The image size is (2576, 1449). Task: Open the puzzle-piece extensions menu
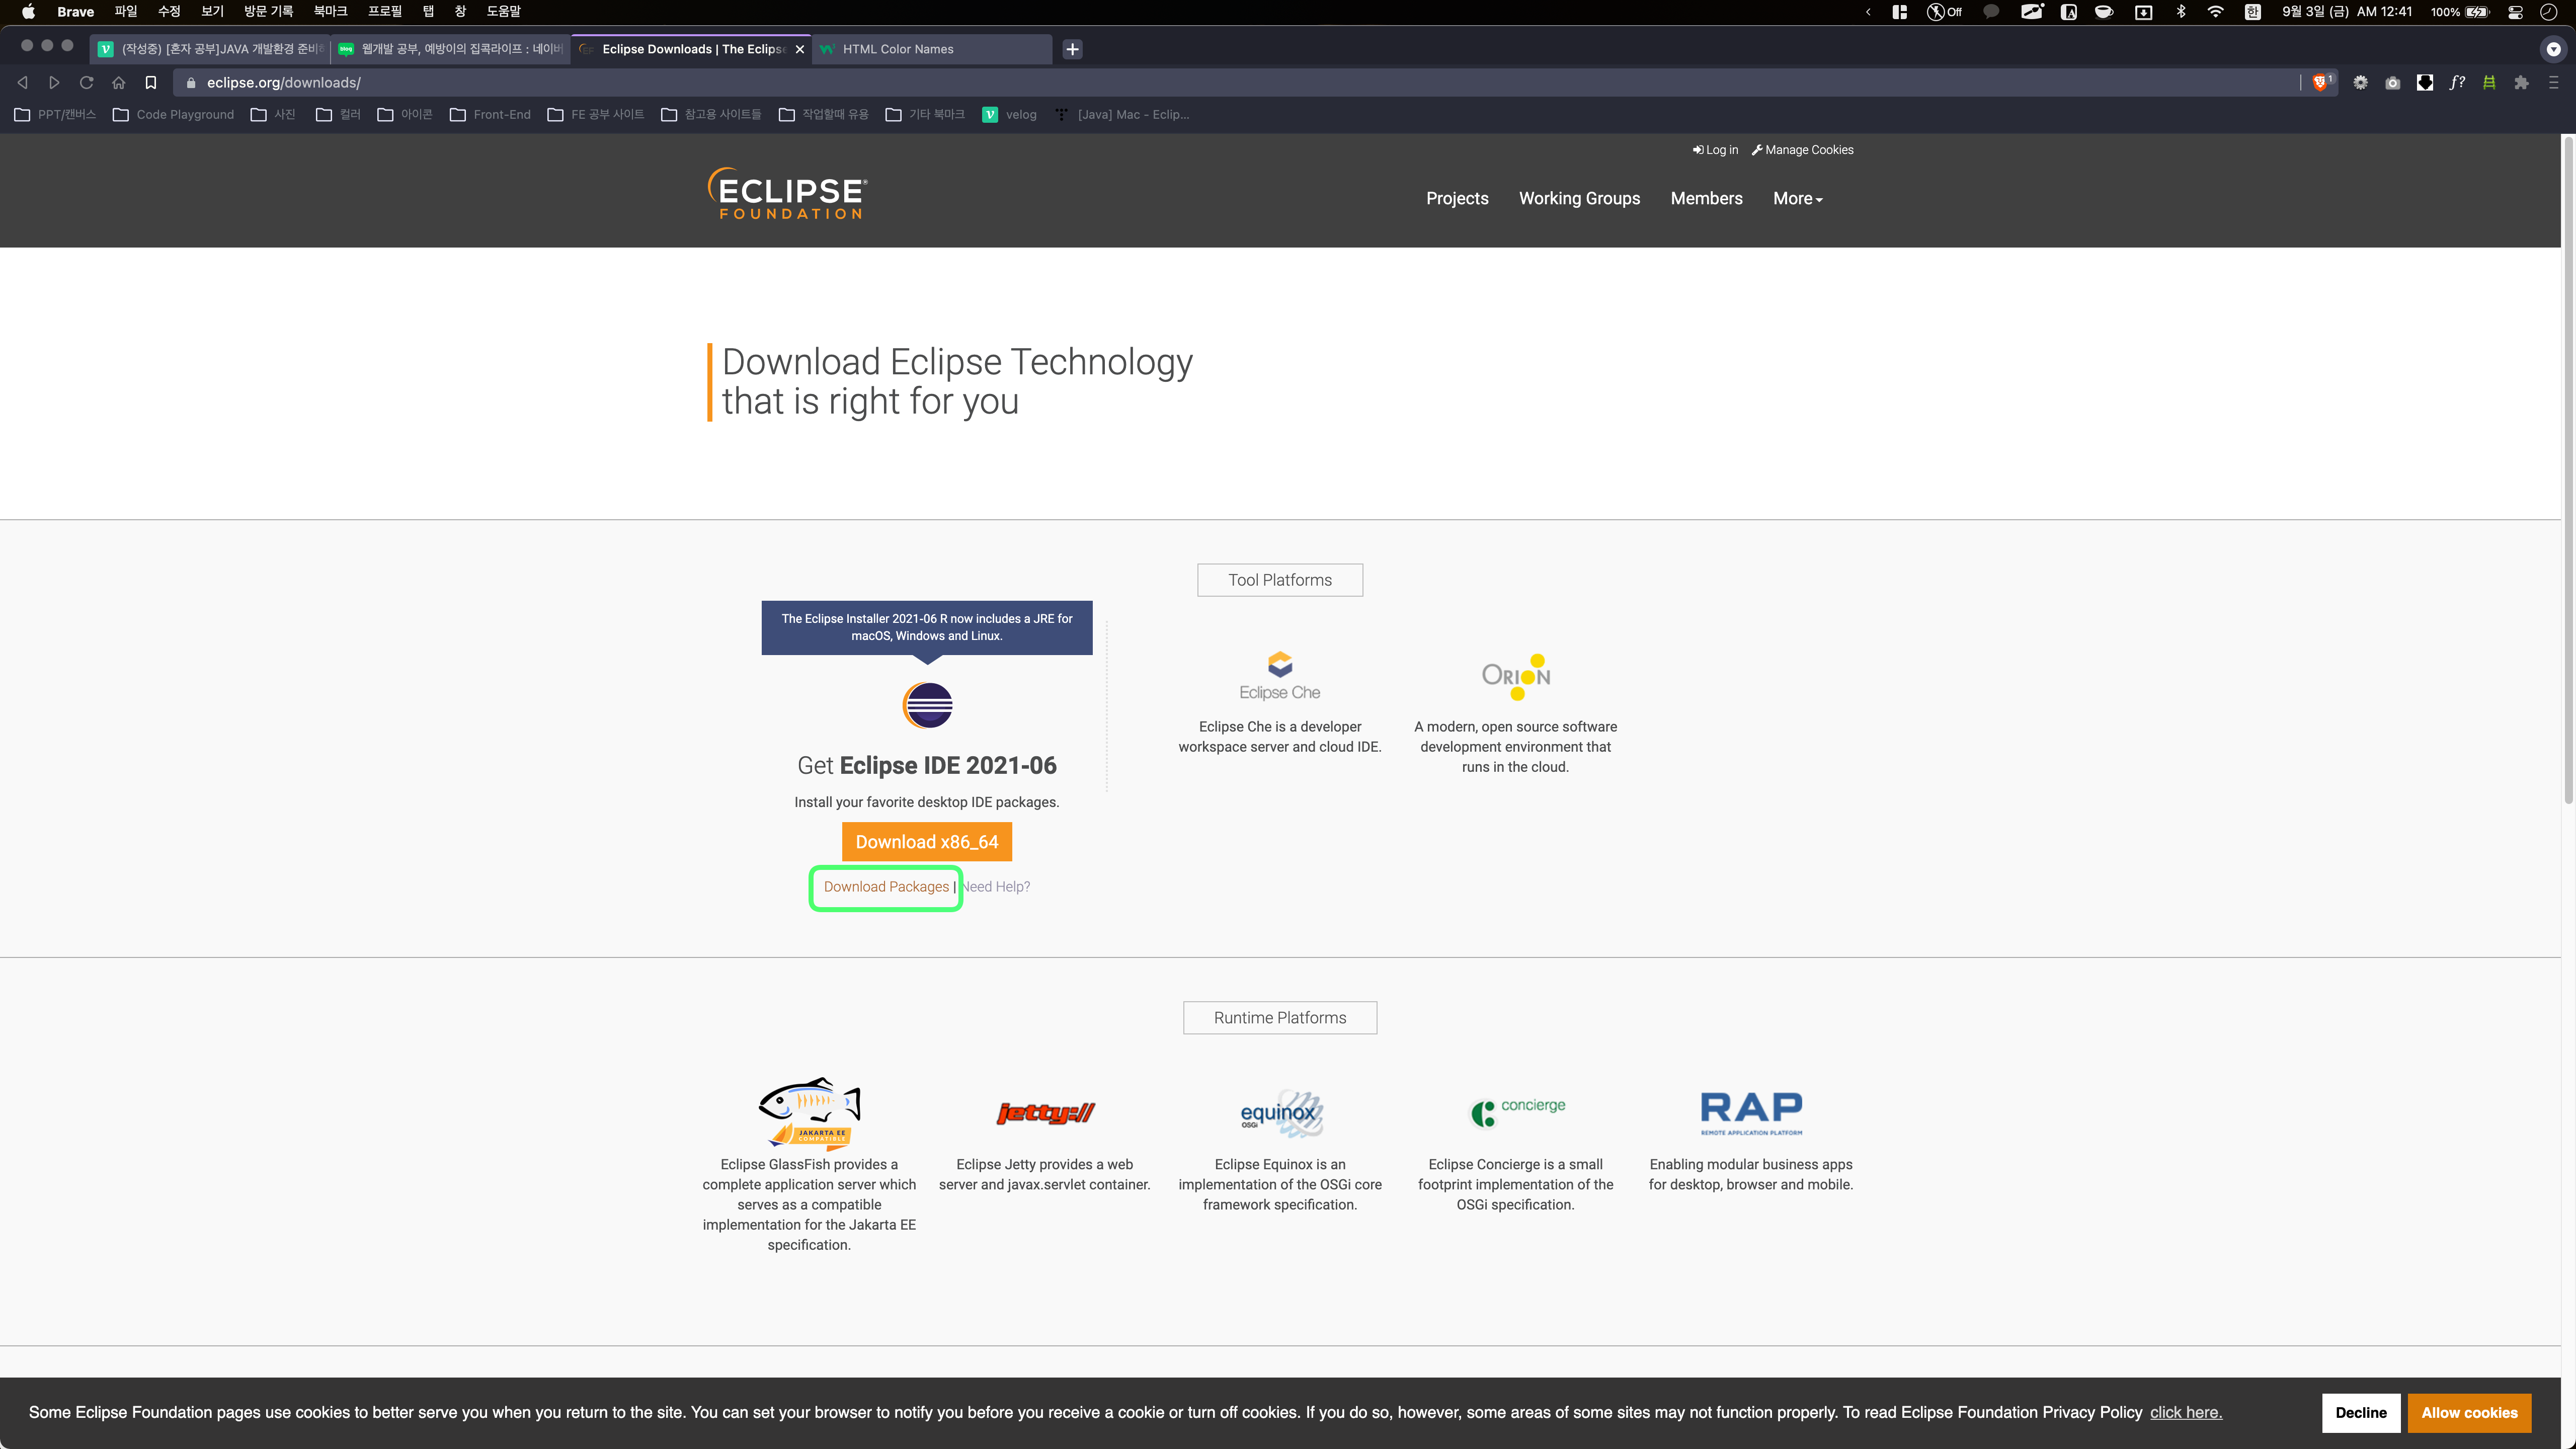click(2521, 83)
